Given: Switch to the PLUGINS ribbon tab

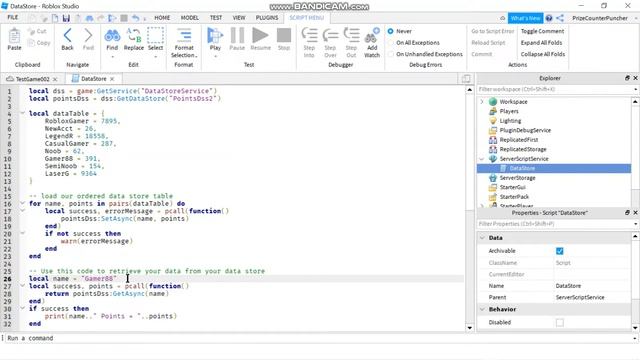Looking at the screenshot, I should coord(267,18).
